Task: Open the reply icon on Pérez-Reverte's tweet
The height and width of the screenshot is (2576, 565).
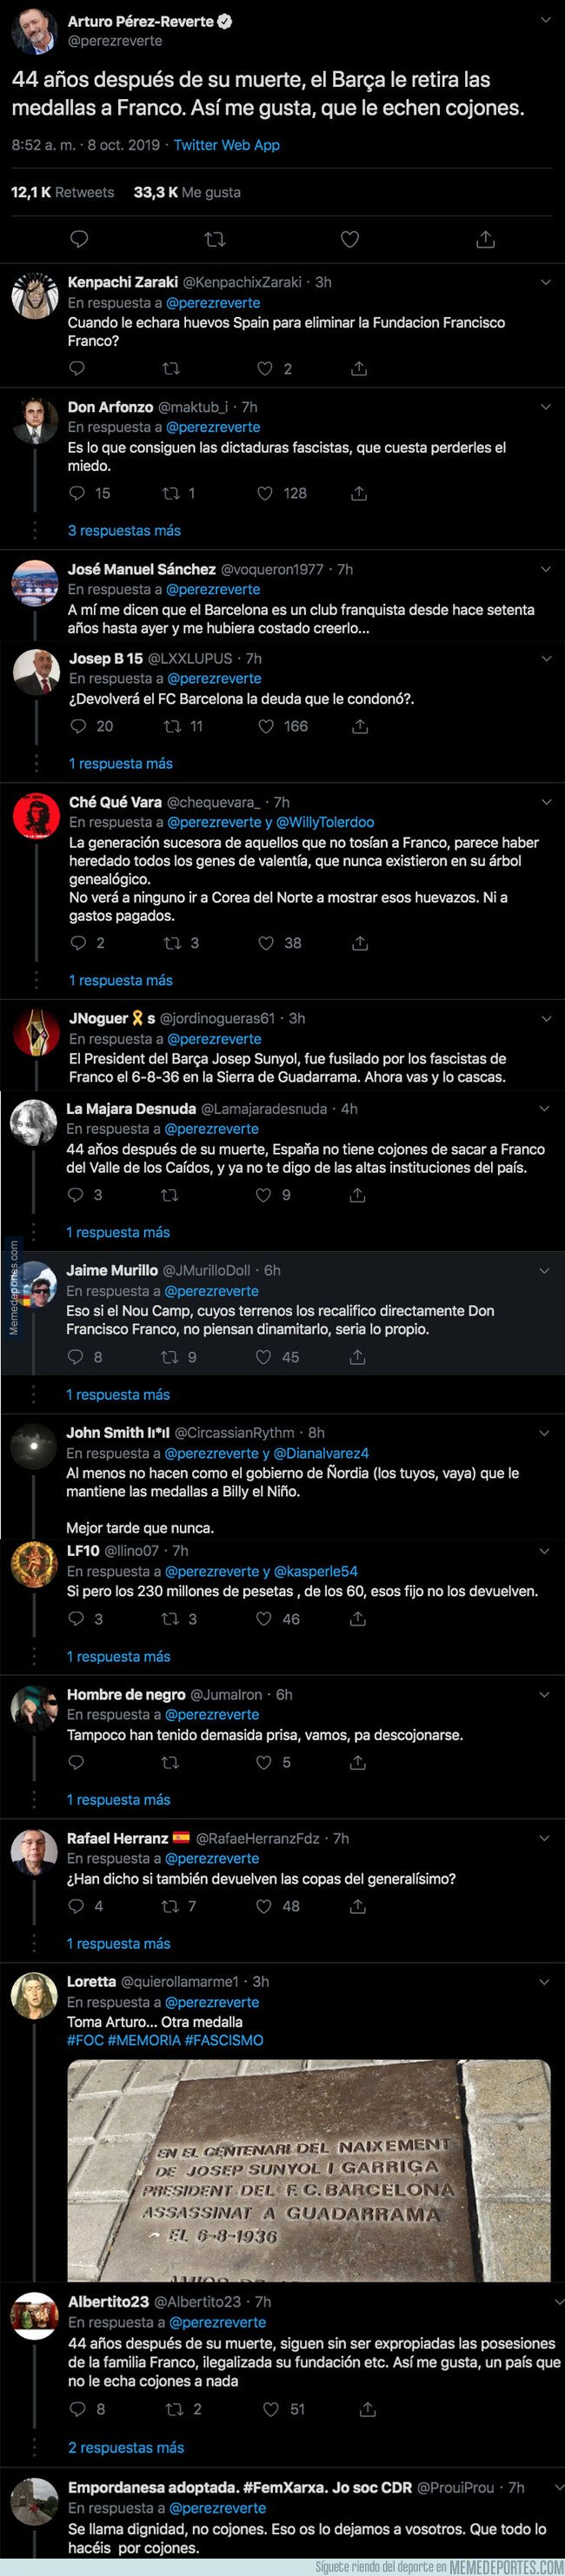Action: [x=78, y=239]
